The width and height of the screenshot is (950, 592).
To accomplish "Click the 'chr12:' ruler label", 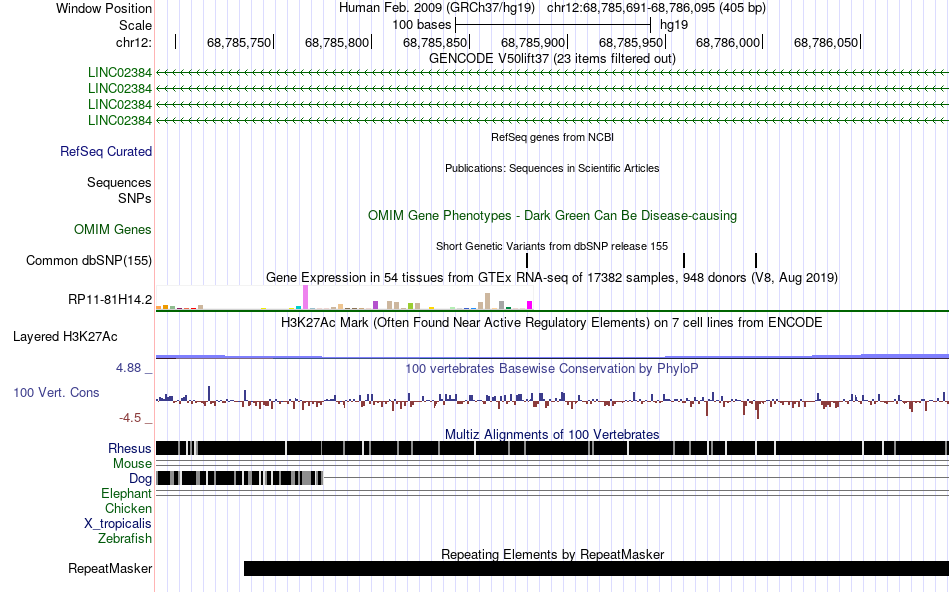I will (134, 42).
